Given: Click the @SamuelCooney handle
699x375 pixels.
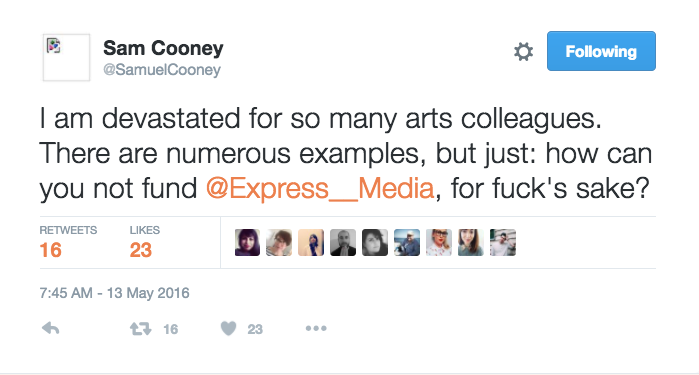Looking at the screenshot, I should [162, 70].
